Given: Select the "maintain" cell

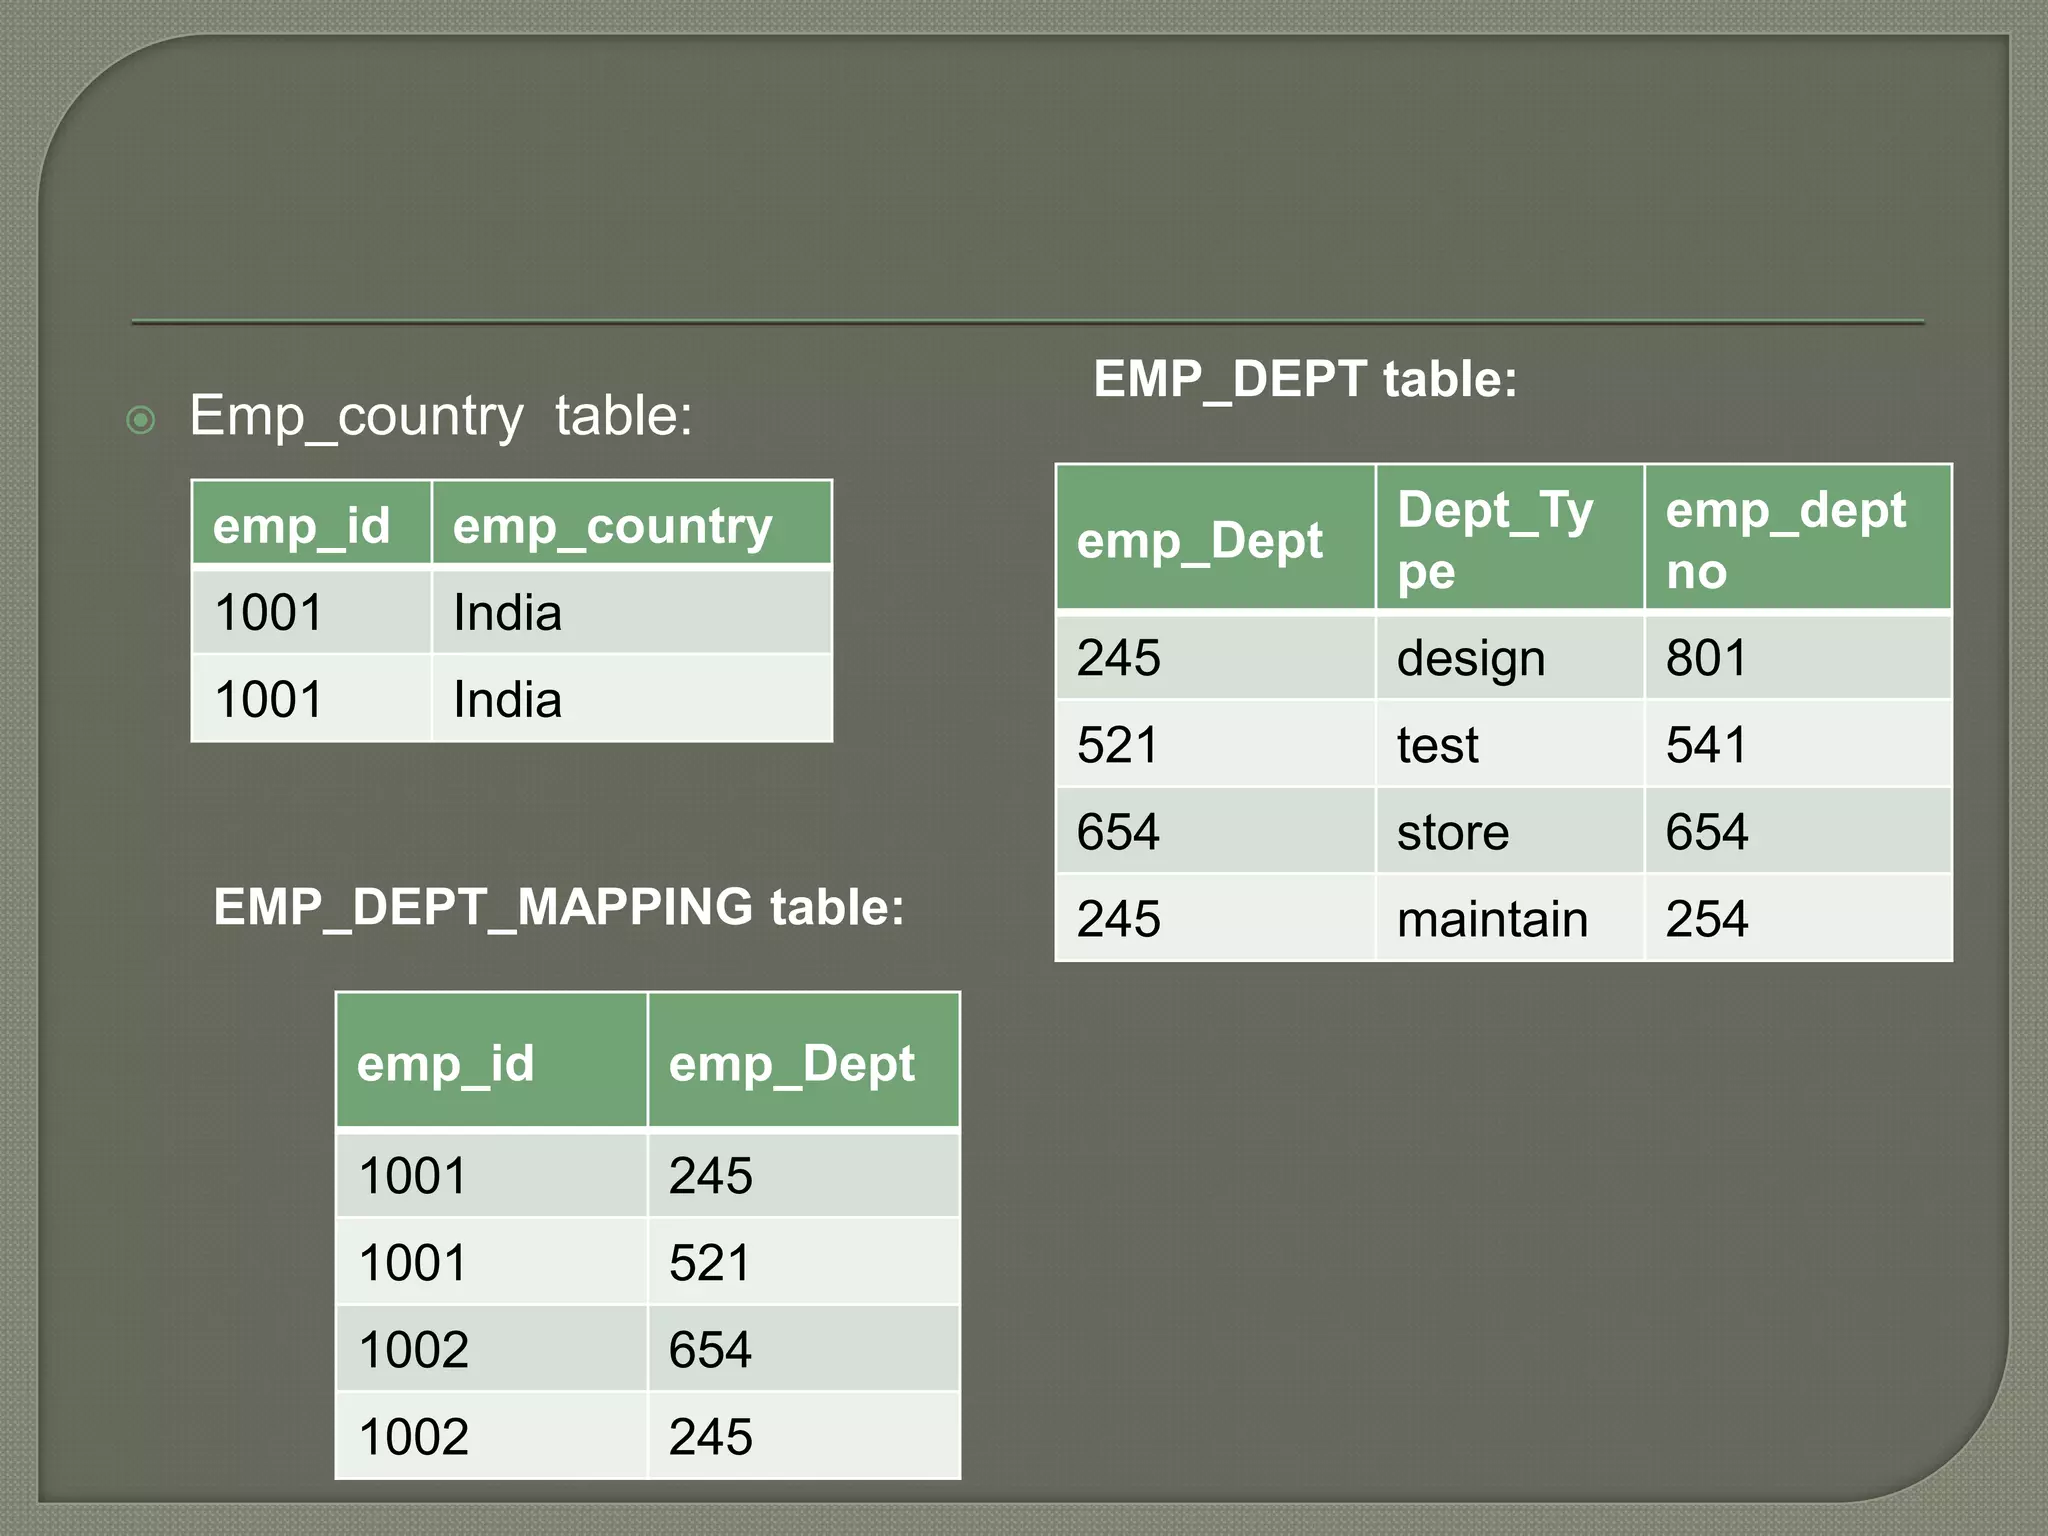Looking at the screenshot, I should (1510, 918).
